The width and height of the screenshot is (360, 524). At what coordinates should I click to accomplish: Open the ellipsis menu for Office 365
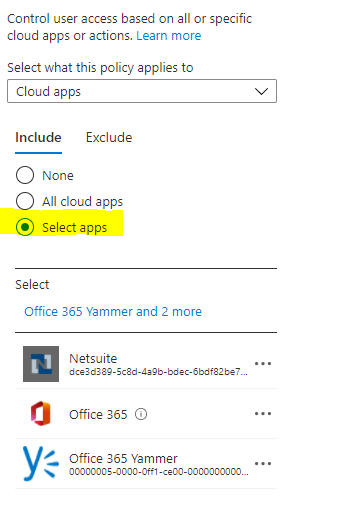tap(263, 414)
